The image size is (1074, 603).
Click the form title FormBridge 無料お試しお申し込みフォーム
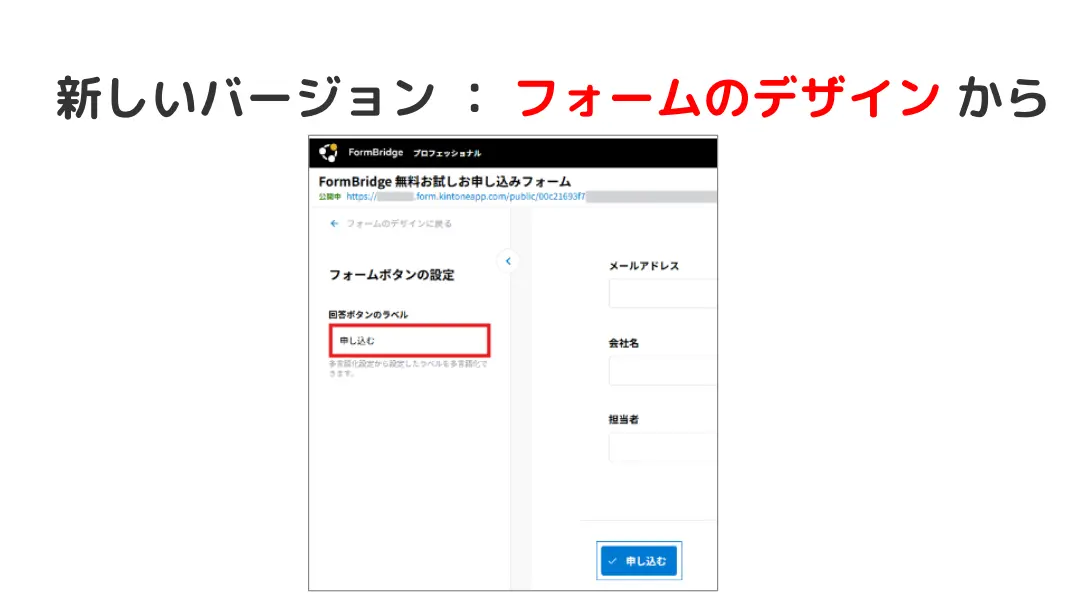pos(445,182)
